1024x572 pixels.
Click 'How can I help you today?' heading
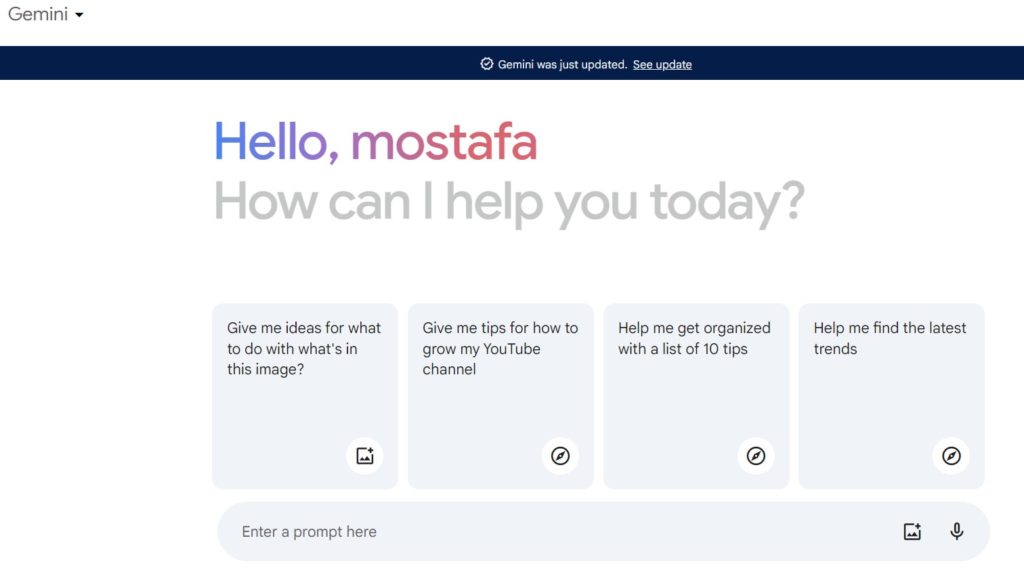(509, 203)
